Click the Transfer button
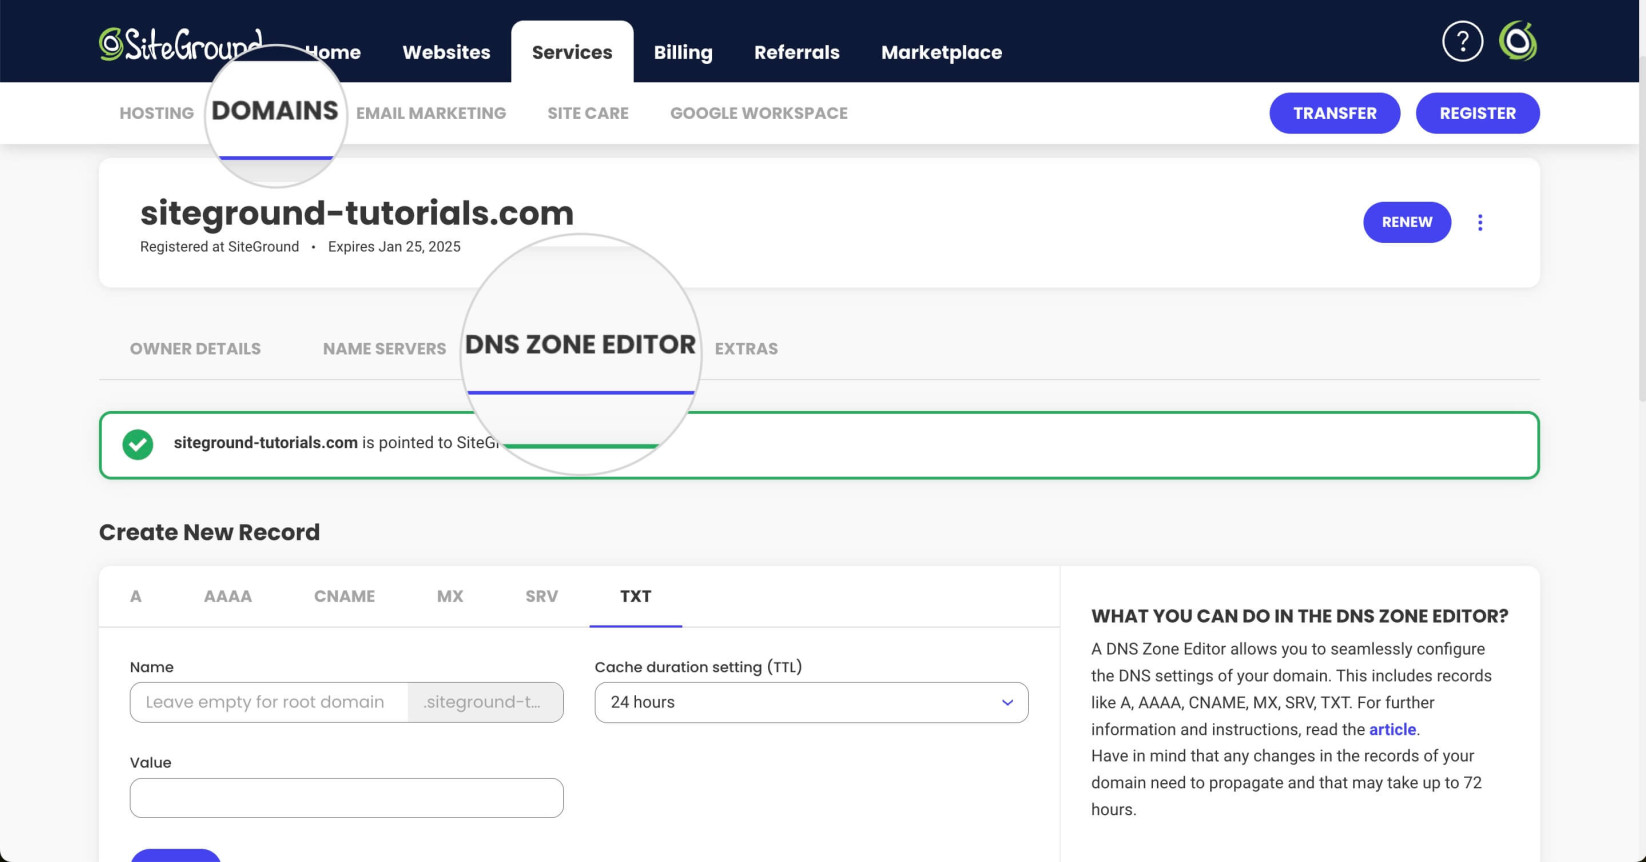Image resolution: width=1646 pixels, height=862 pixels. pos(1335,113)
